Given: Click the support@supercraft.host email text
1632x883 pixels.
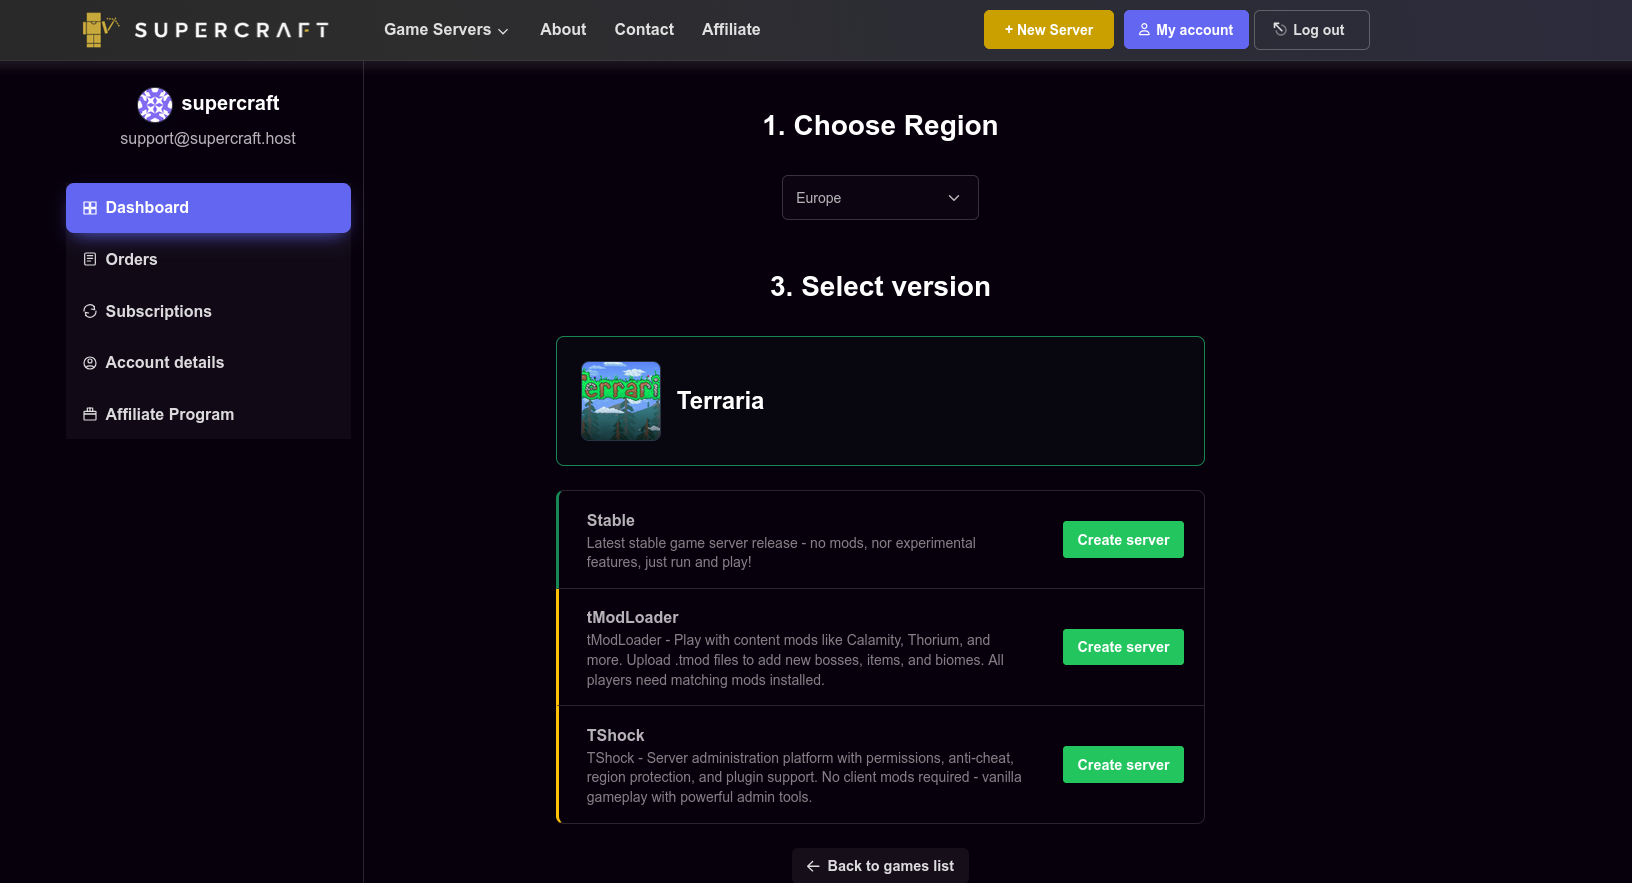Looking at the screenshot, I should click(208, 138).
